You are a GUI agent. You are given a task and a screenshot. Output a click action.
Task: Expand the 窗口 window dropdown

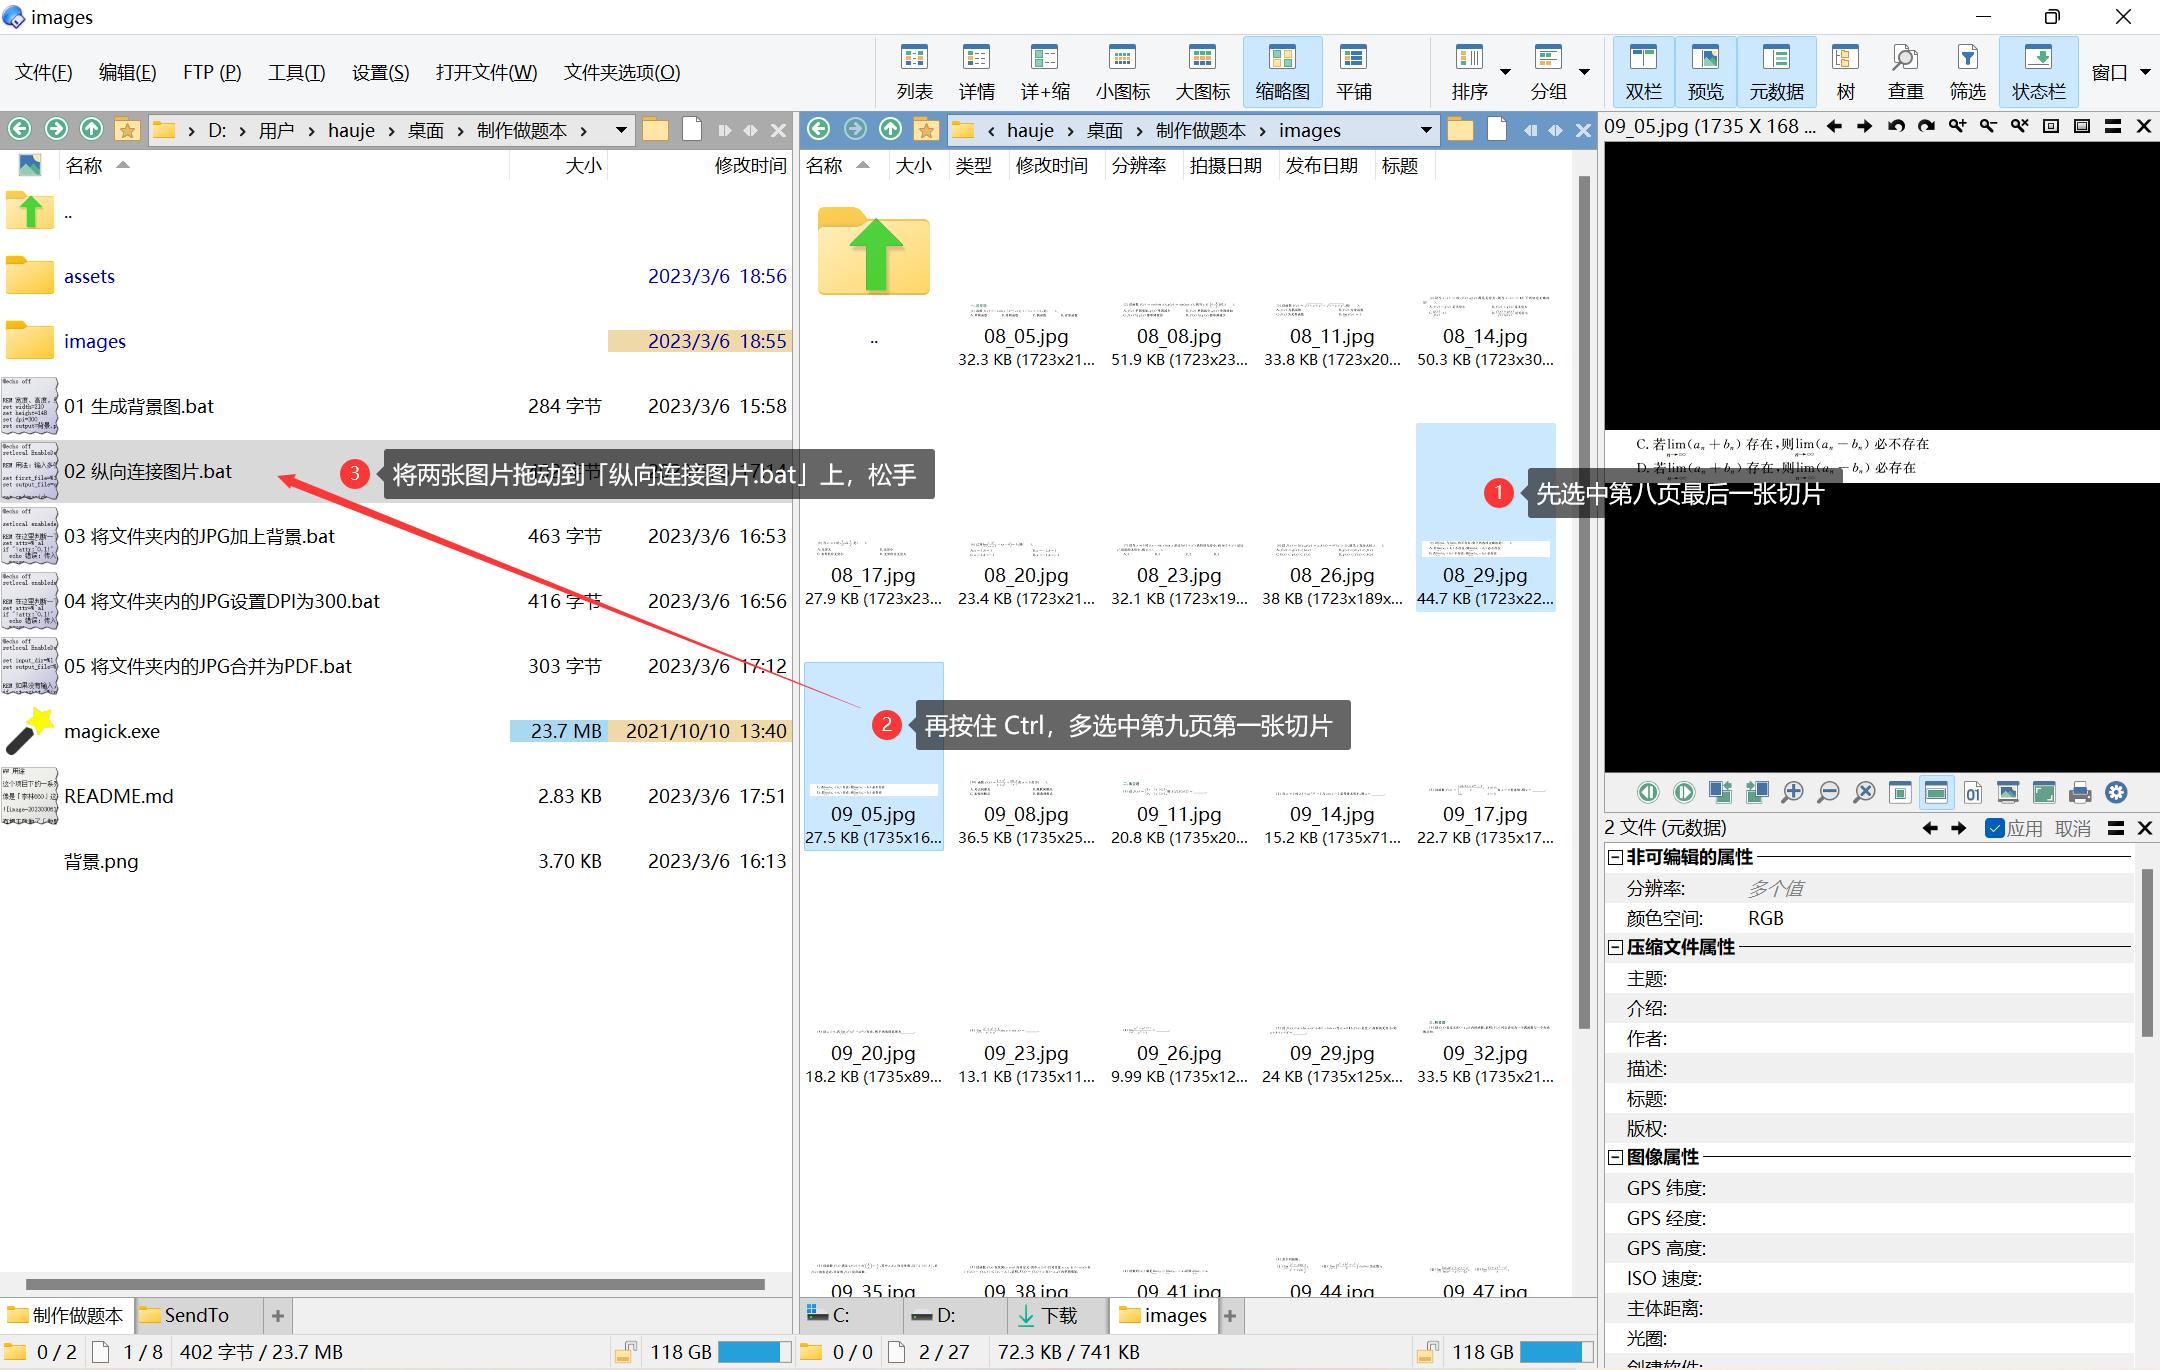coord(2145,72)
